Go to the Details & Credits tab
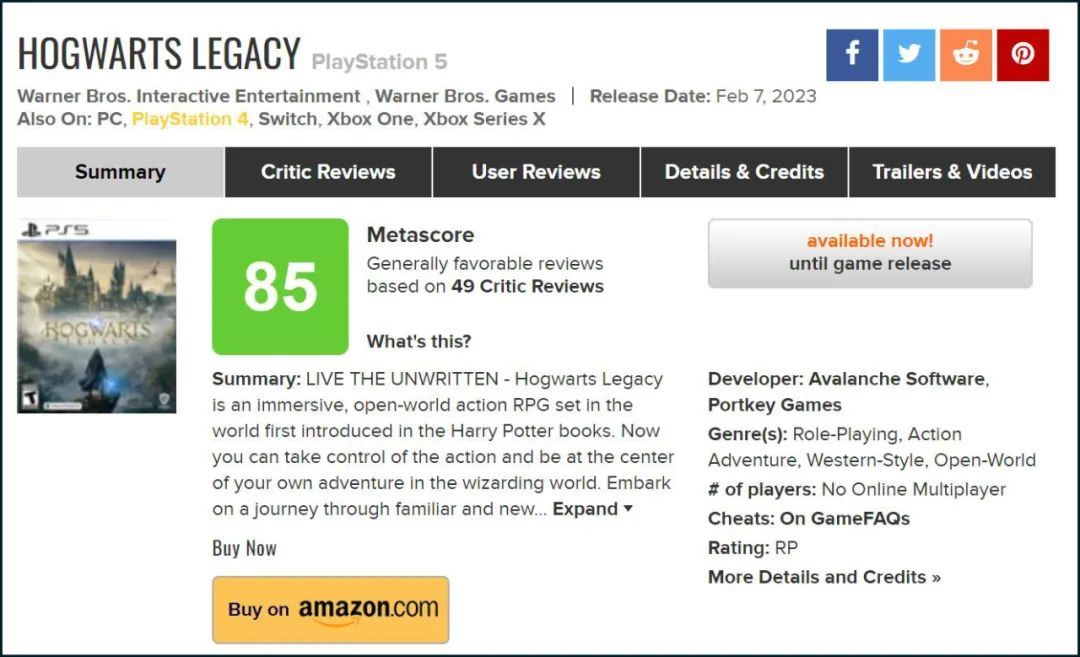 click(744, 172)
